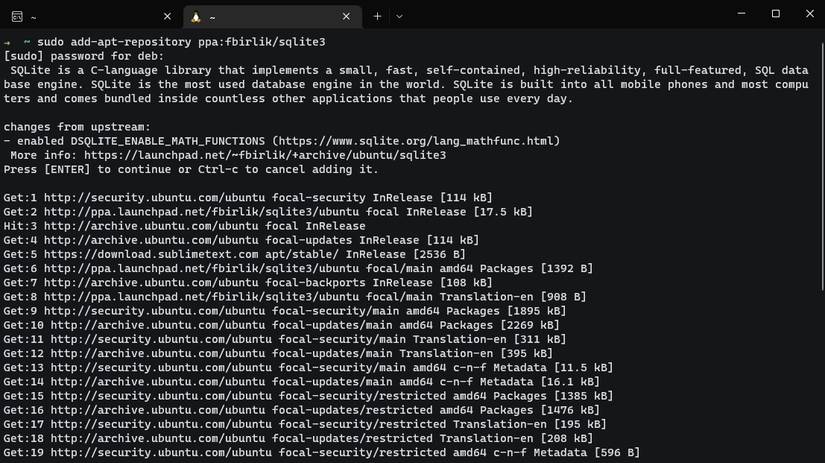Maximize the terminal window
The width and height of the screenshot is (825, 463).
click(x=775, y=14)
